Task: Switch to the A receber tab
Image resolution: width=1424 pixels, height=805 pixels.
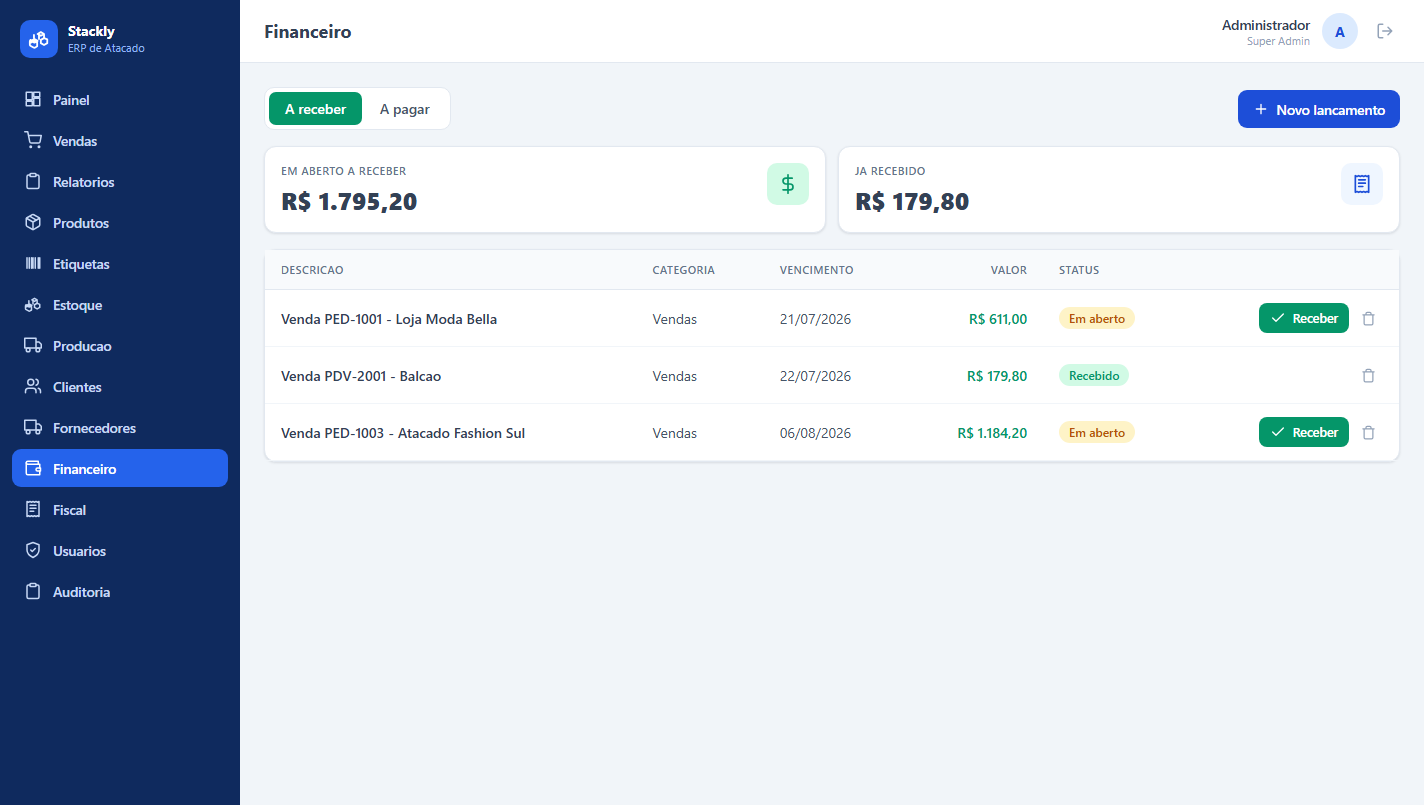Action: click(x=315, y=109)
